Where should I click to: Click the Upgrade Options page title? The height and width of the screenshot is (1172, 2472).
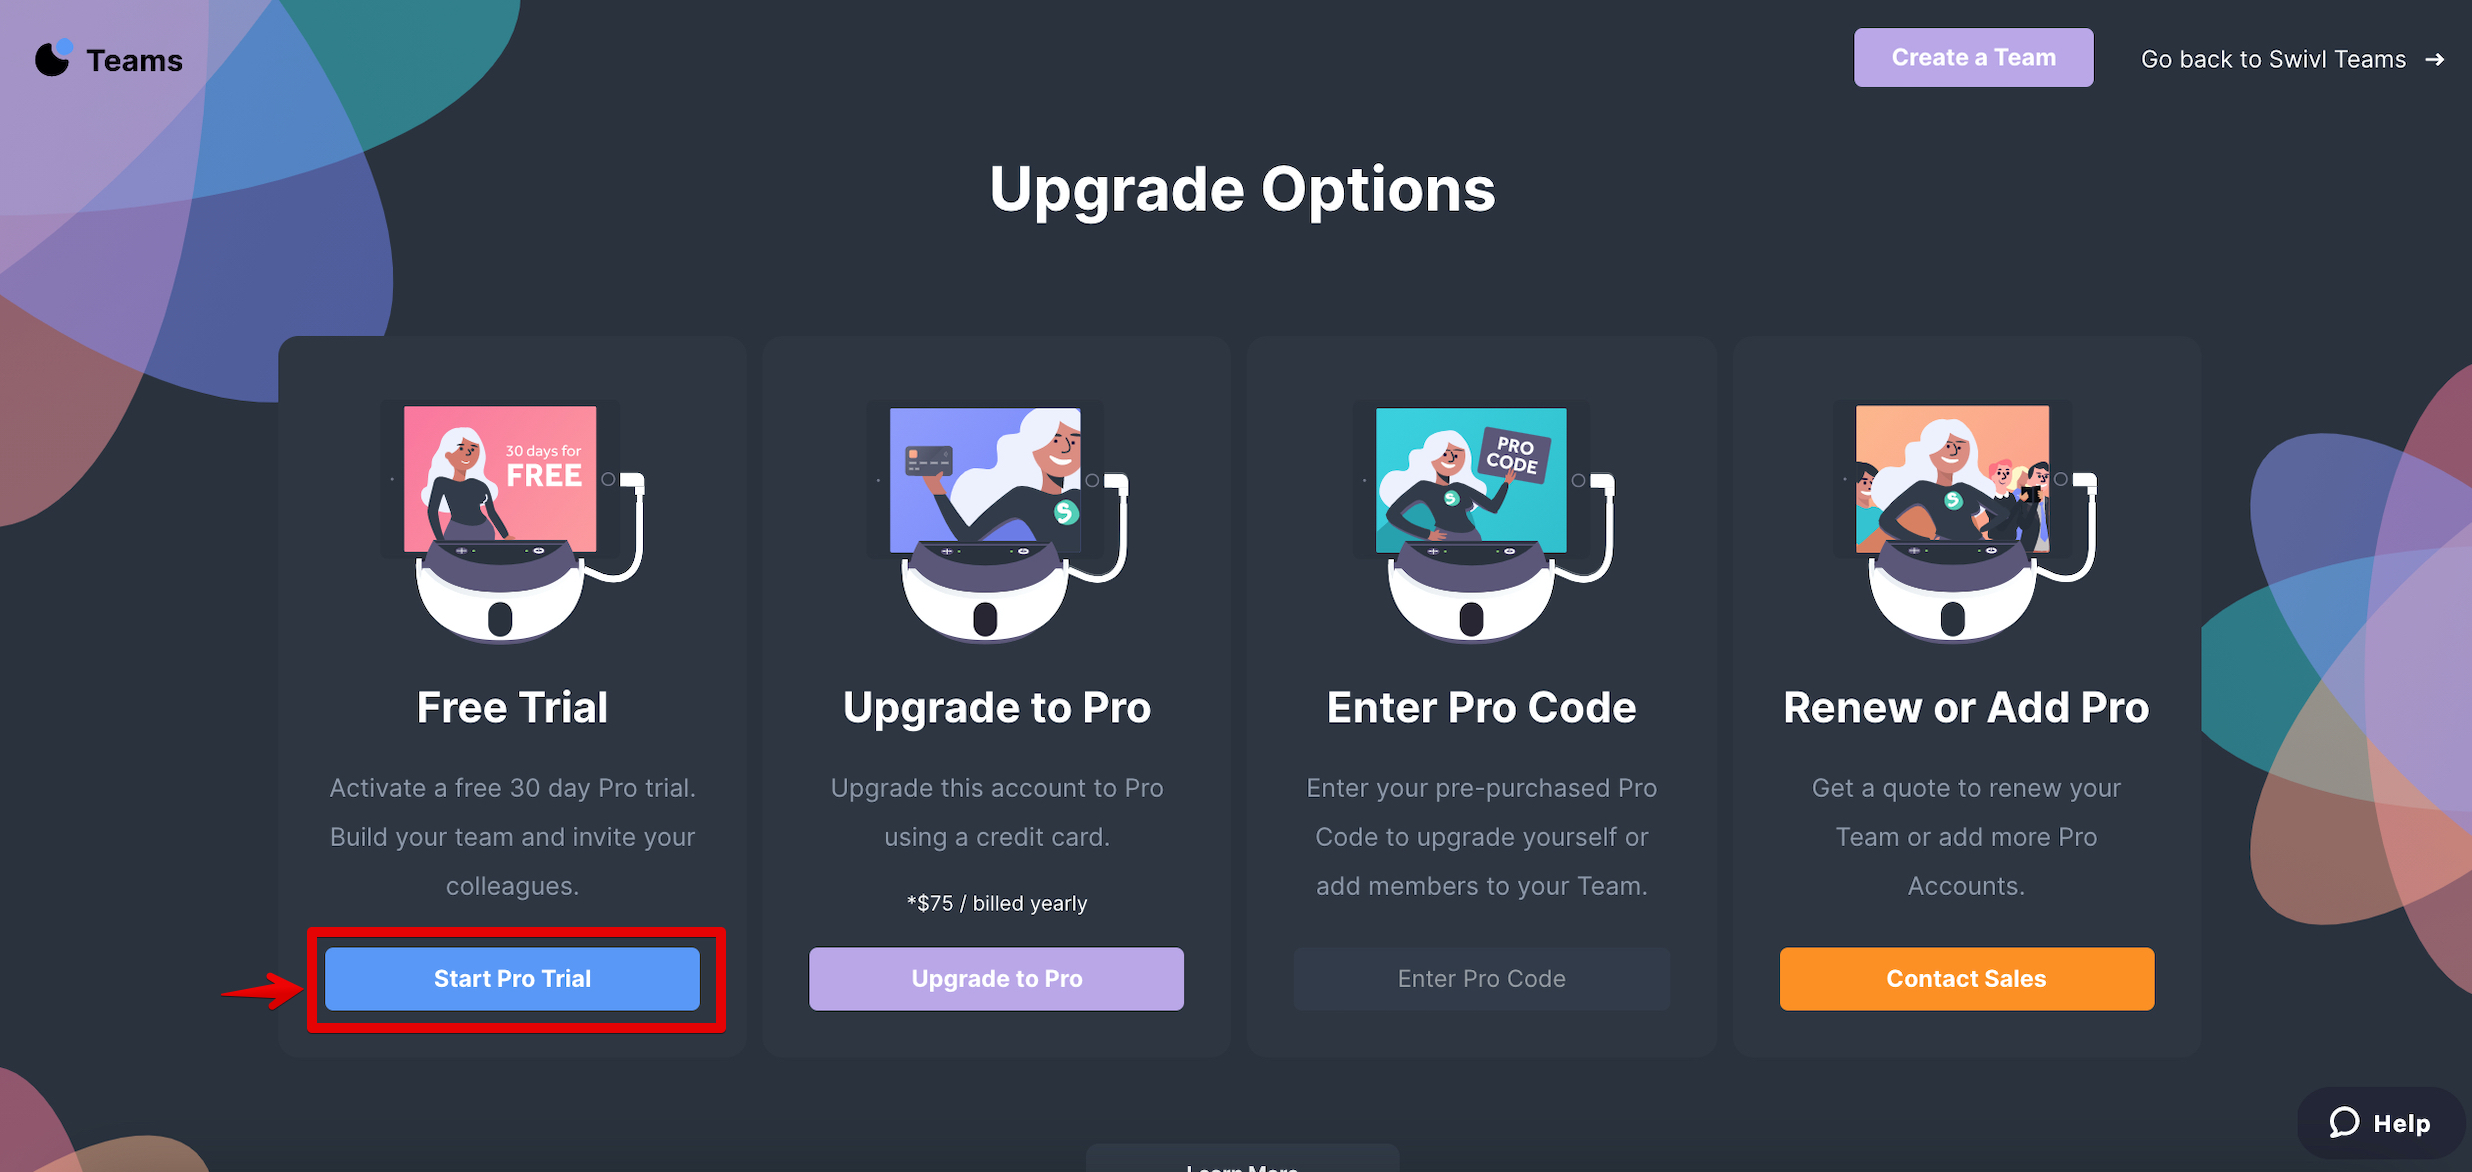tap(1242, 189)
